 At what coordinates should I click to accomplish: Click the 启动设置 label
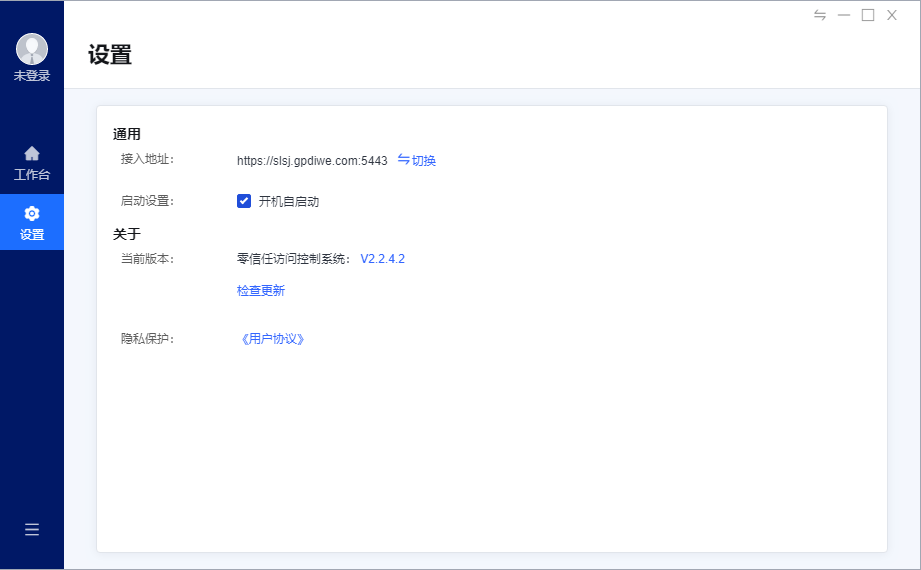click(x=147, y=201)
